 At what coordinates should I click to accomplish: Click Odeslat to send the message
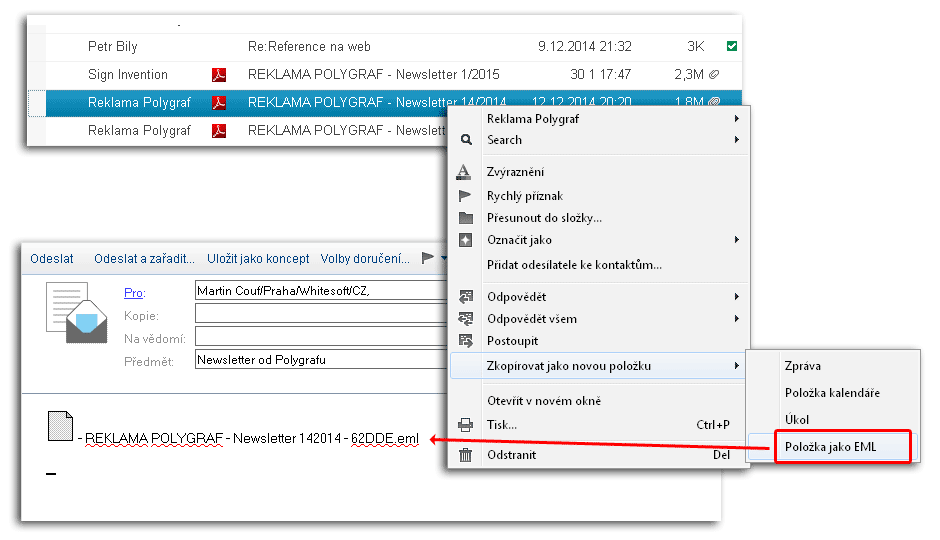(x=52, y=259)
